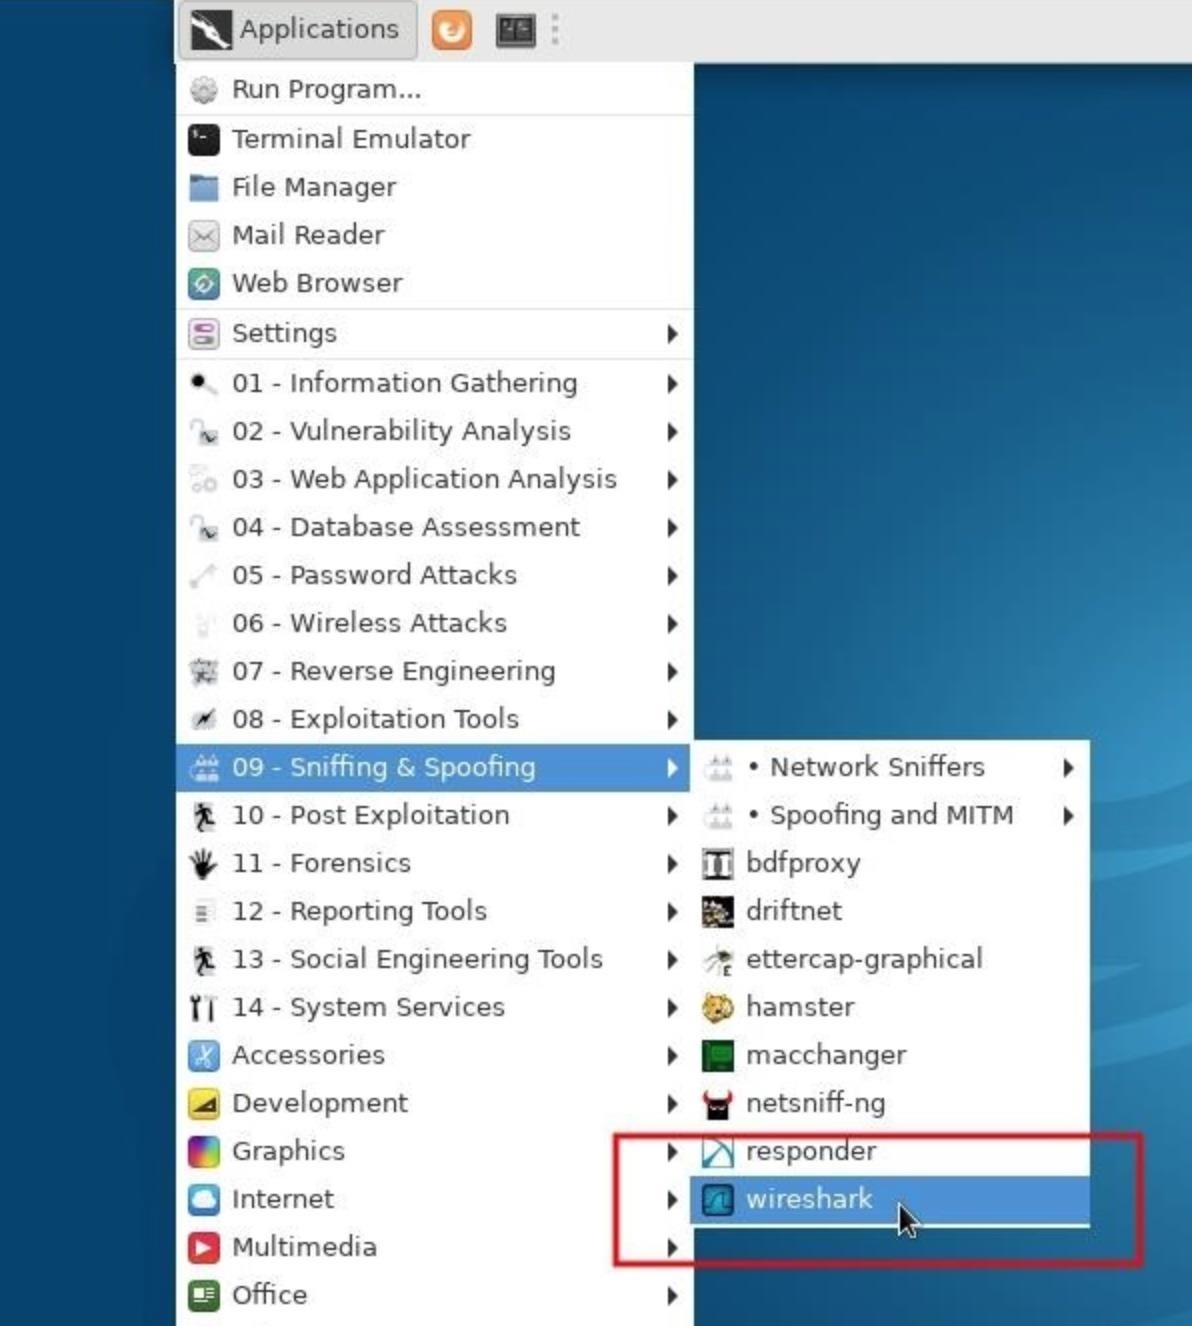This screenshot has height=1326, width=1192.
Task: Open the File Manager
Action: click(313, 187)
